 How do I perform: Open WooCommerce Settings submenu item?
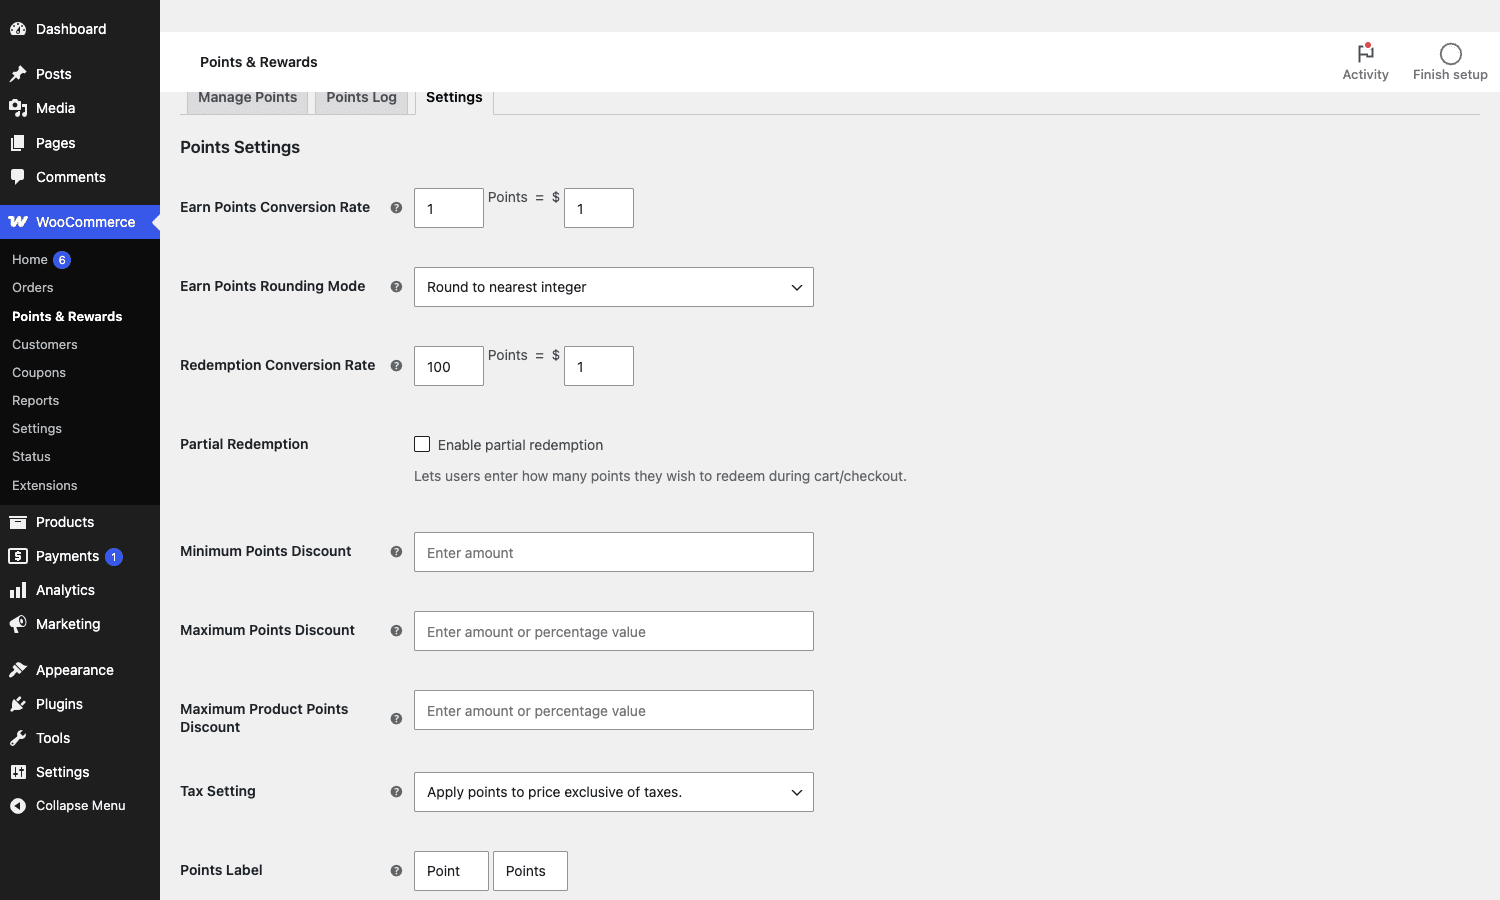click(x=37, y=429)
